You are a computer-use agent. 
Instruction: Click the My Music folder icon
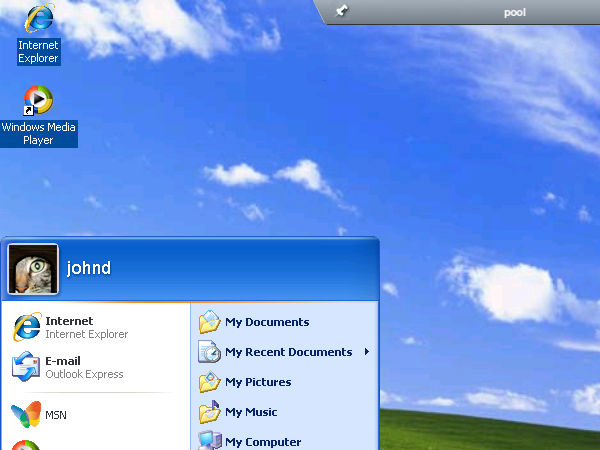[x=209, y=412]
